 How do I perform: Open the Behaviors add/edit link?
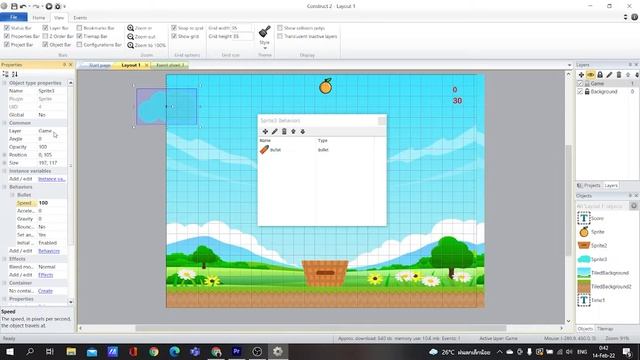coord(49,251)
